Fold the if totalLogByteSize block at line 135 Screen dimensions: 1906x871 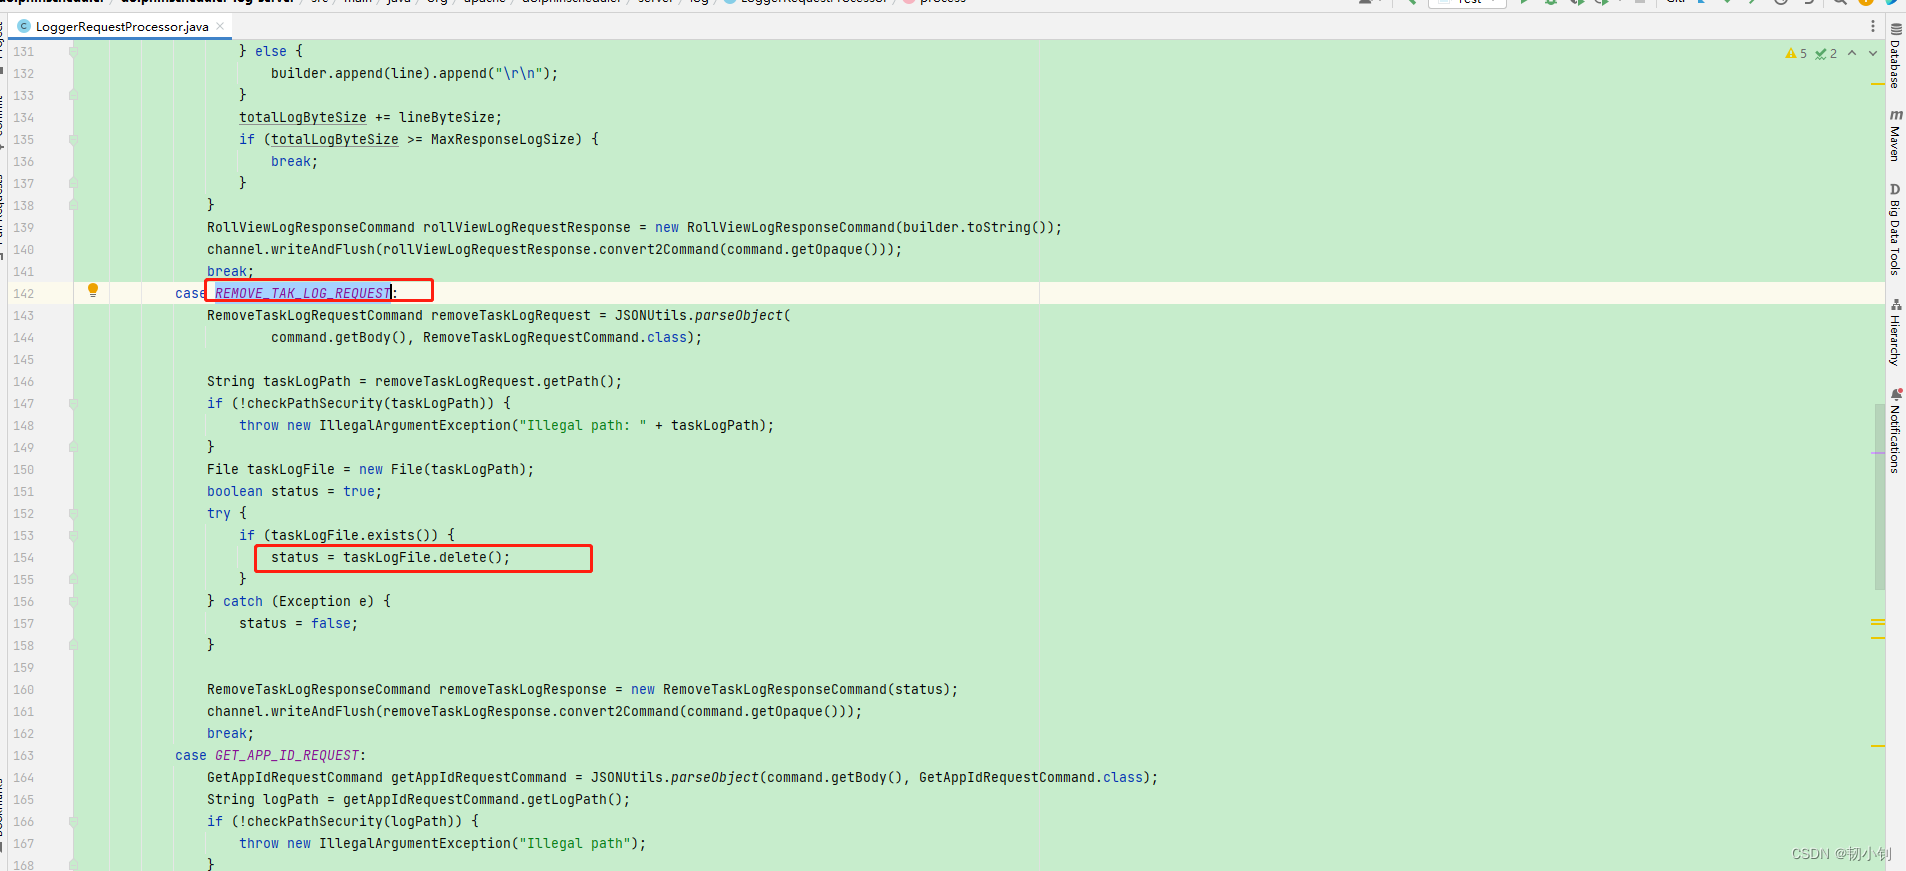[x=72, y=140]
